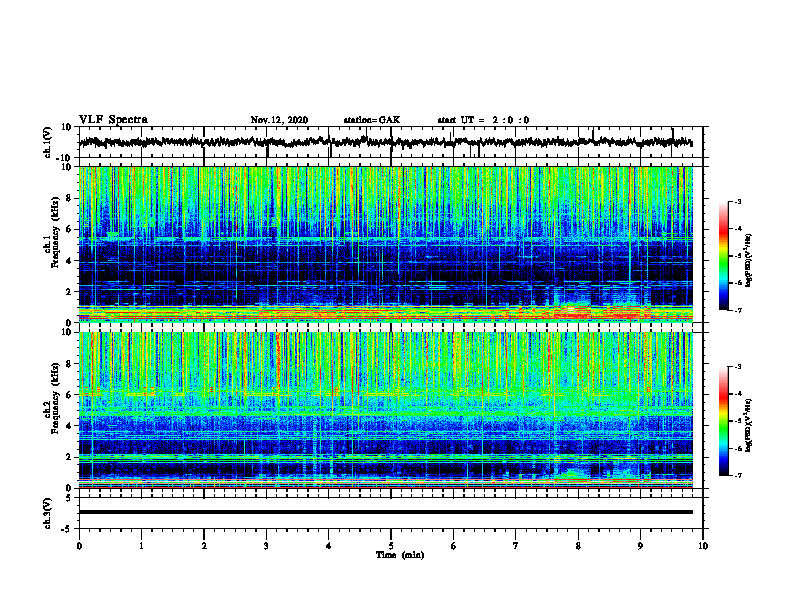Click the "VLF Spectra" plot title

[113, 120]
